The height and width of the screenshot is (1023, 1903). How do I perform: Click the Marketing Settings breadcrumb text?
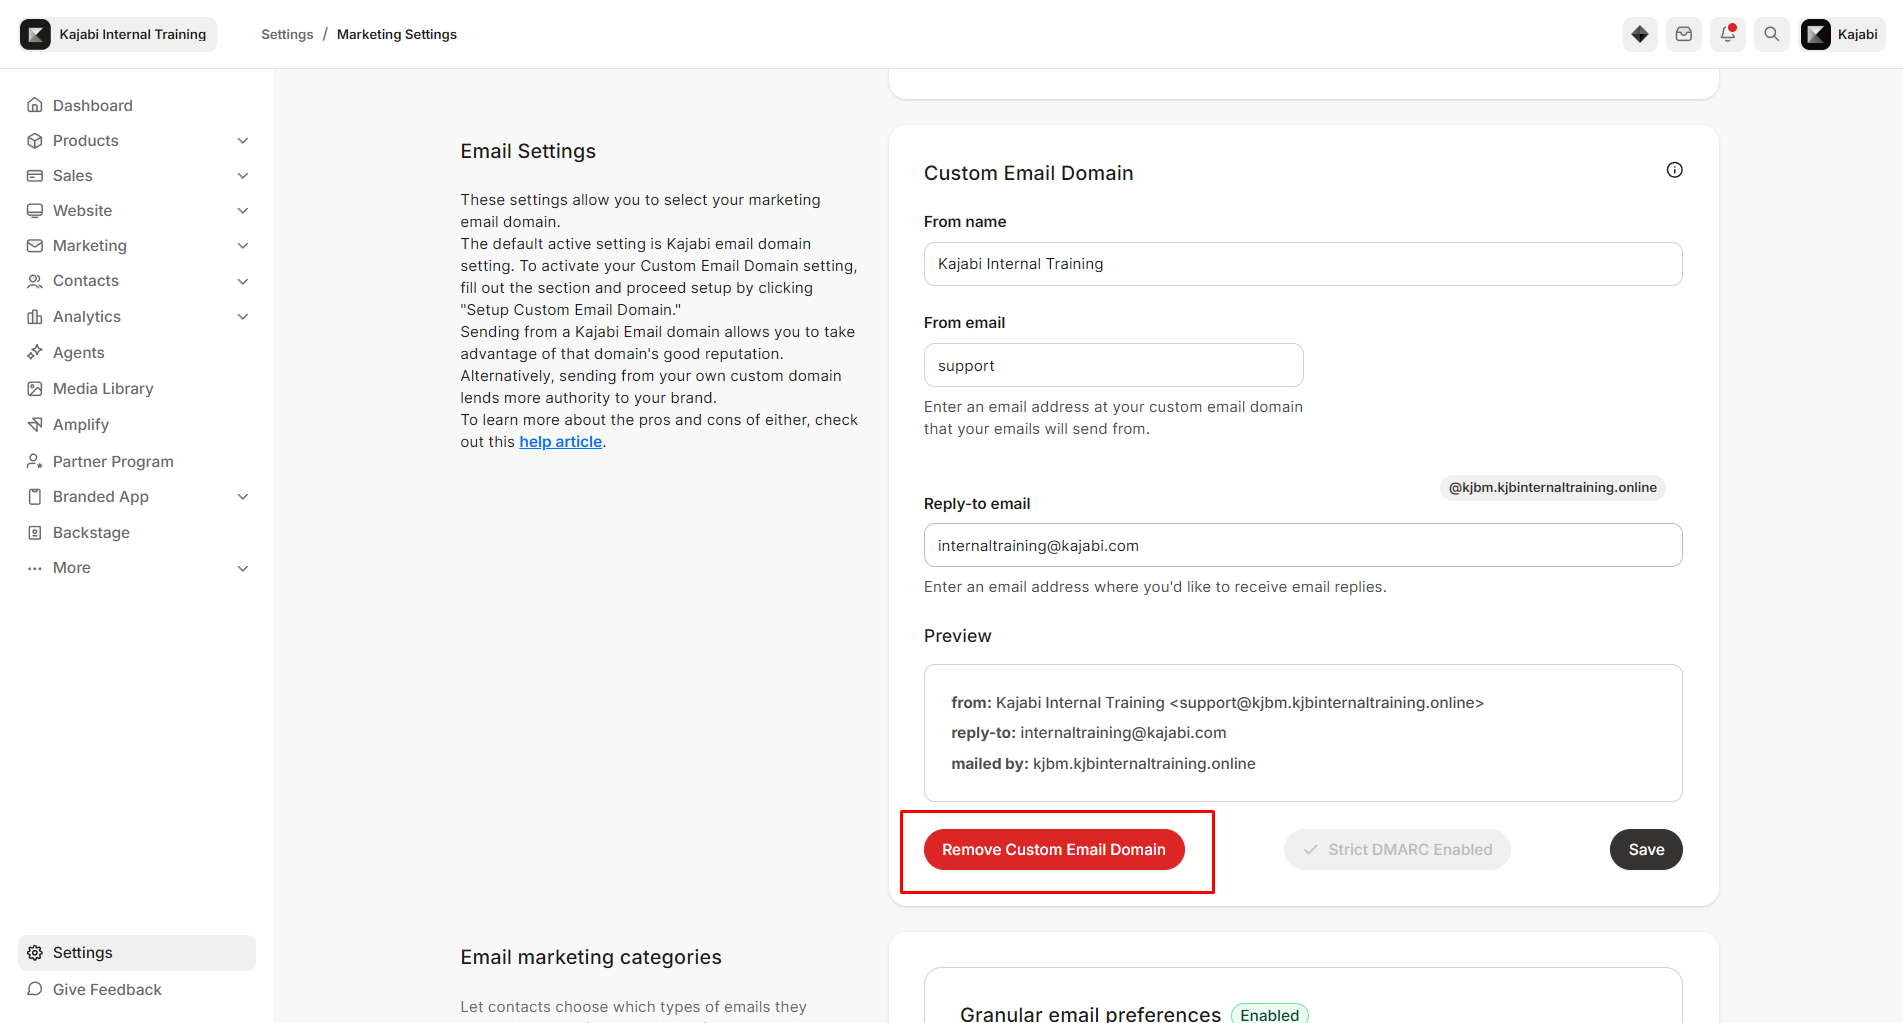coord(397,34)
